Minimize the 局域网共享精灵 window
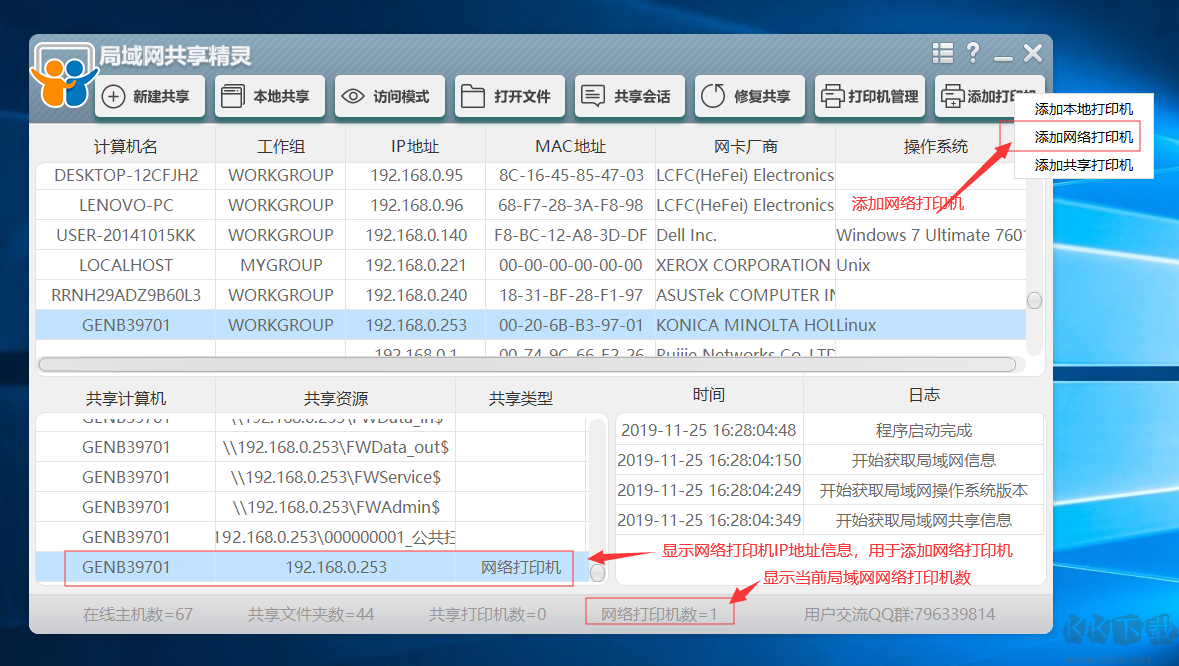This screenshot has height=666, width=1179. [x=1003, y=57]
